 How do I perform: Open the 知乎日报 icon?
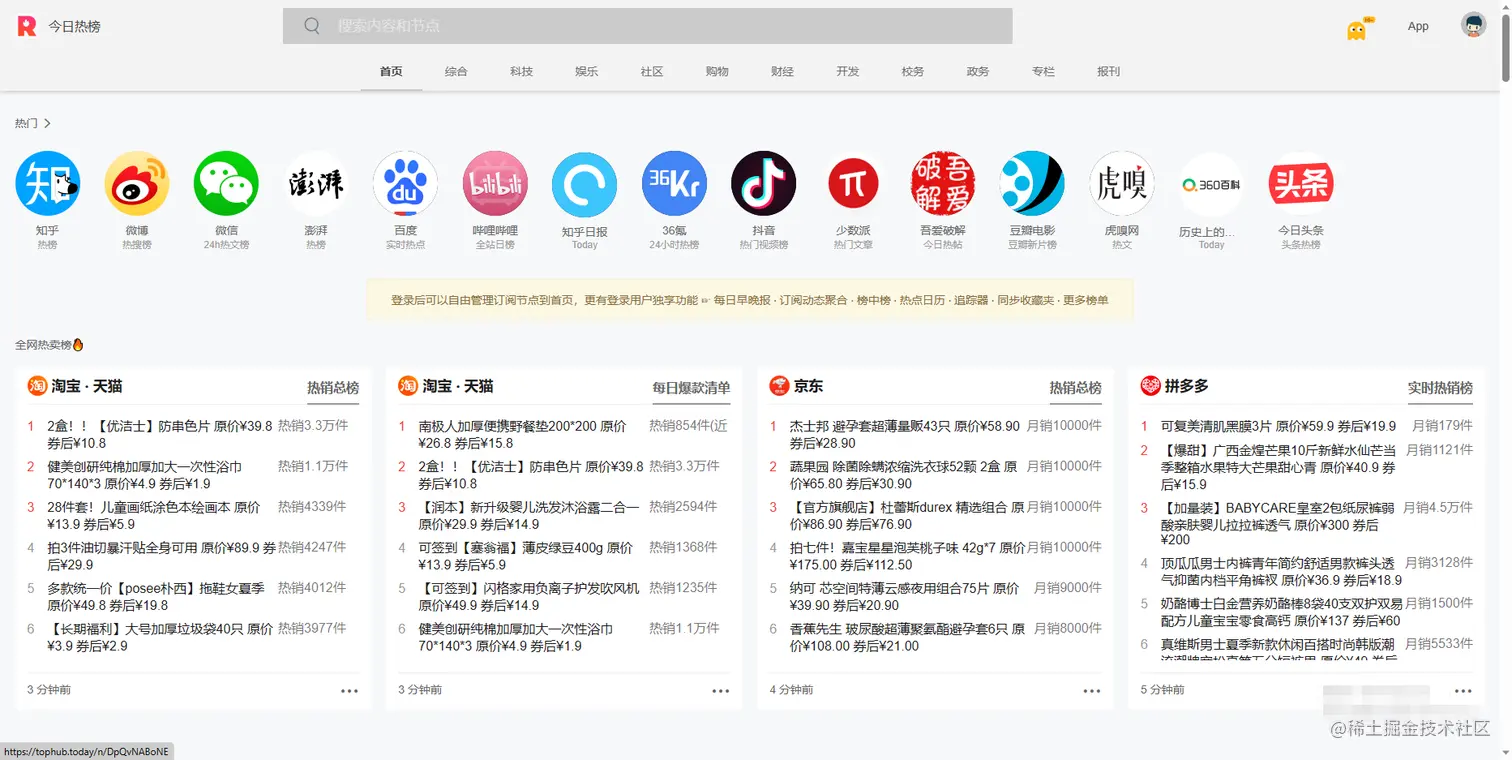click(584, 184)
